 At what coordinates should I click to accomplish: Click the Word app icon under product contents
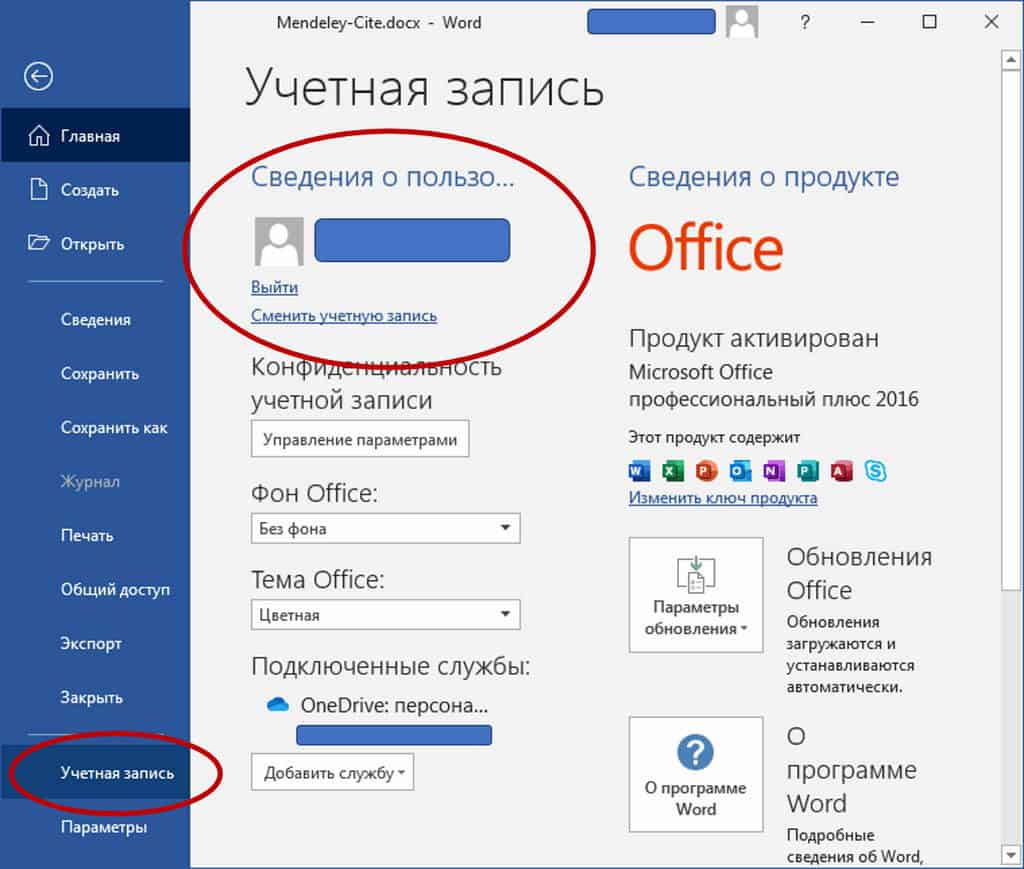tap(639, 471)
